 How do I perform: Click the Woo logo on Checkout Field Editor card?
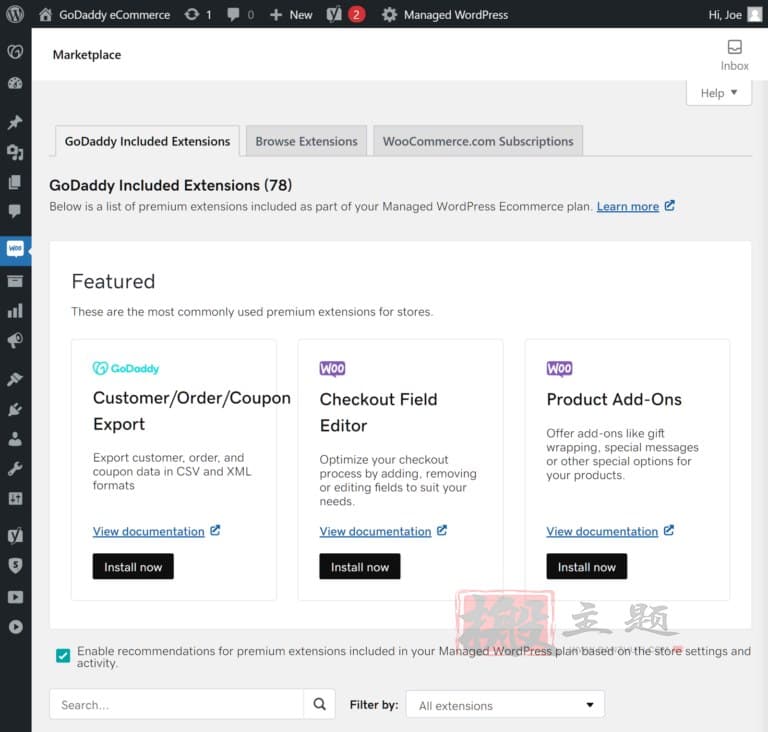tap(332, 368)
